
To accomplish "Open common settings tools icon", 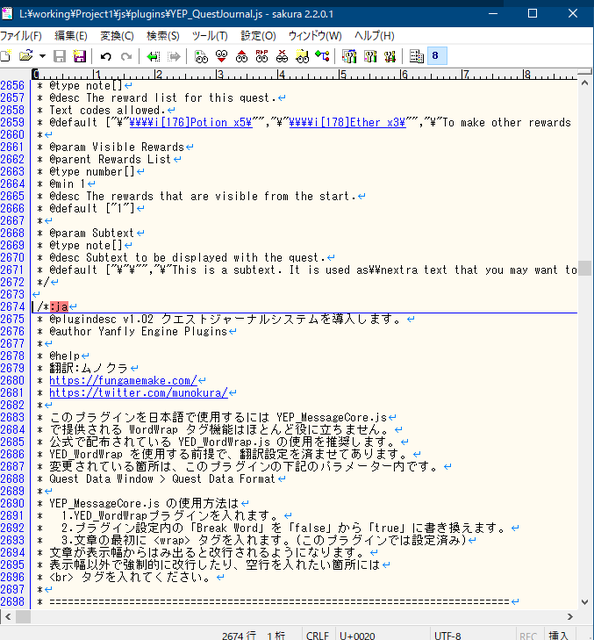I will click(390, 56).
